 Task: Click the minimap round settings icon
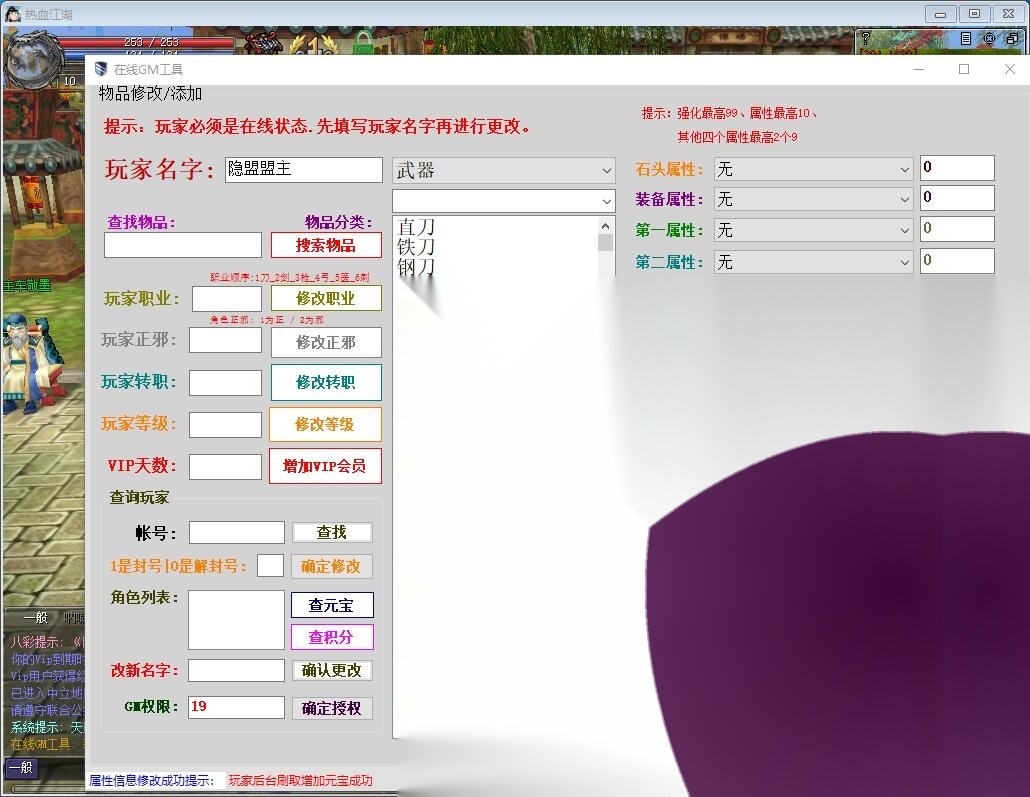pos(989,38)
